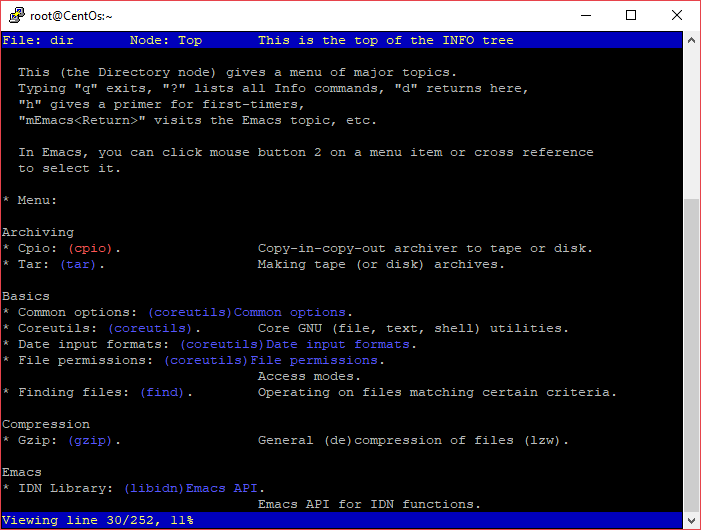The image size is (701, 530).
Task: Click the vertical scrollbar thumb
Action: pos(691,355)
